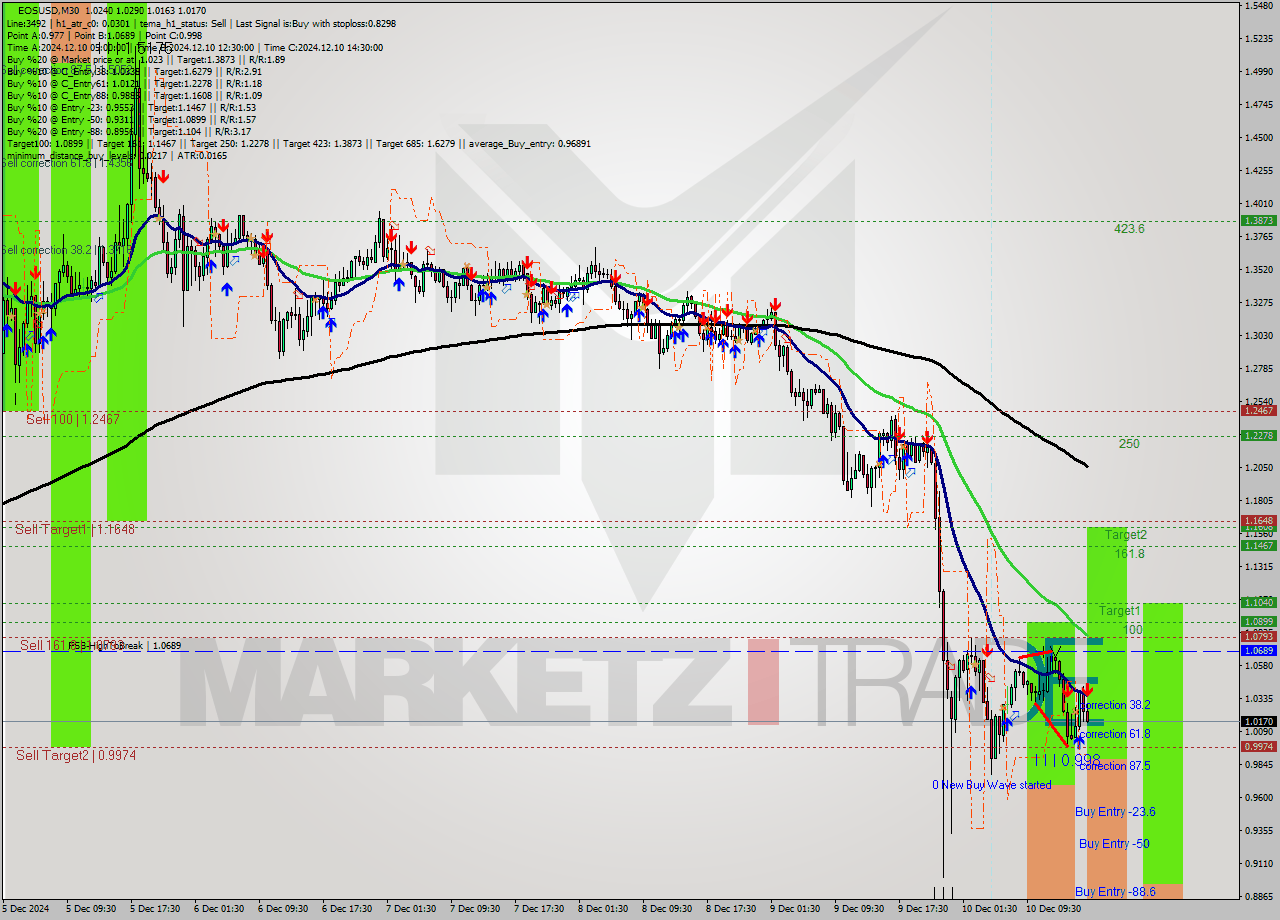Click '0 New Buy Wave started' annotation
Screen dimensions: 1280x920
coord(992,785)
